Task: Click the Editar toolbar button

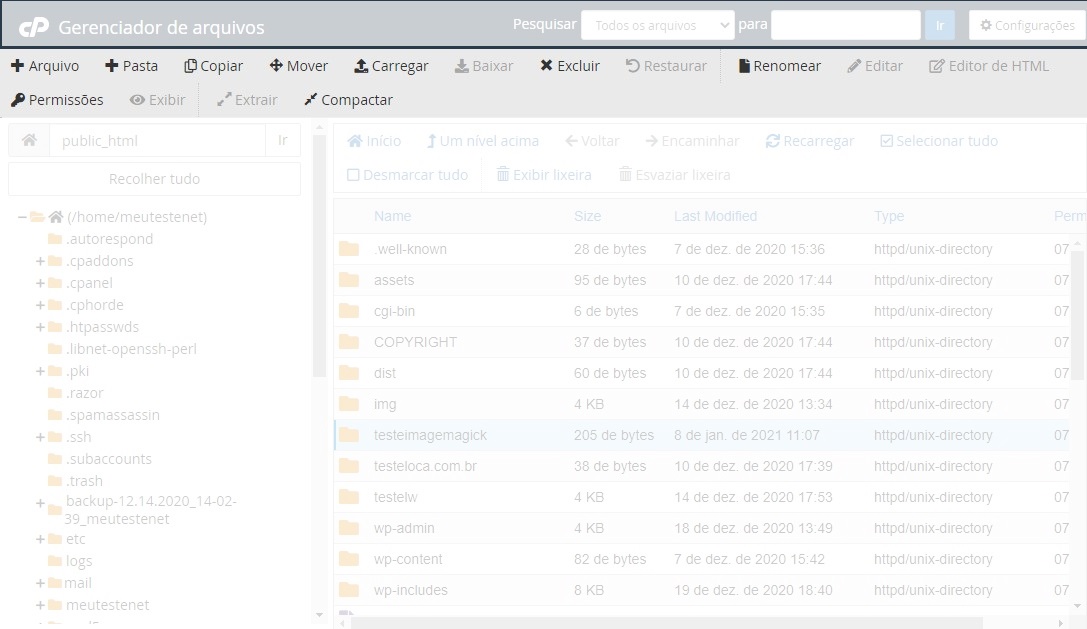Action: pyautogui.click(x=875, y=66)
